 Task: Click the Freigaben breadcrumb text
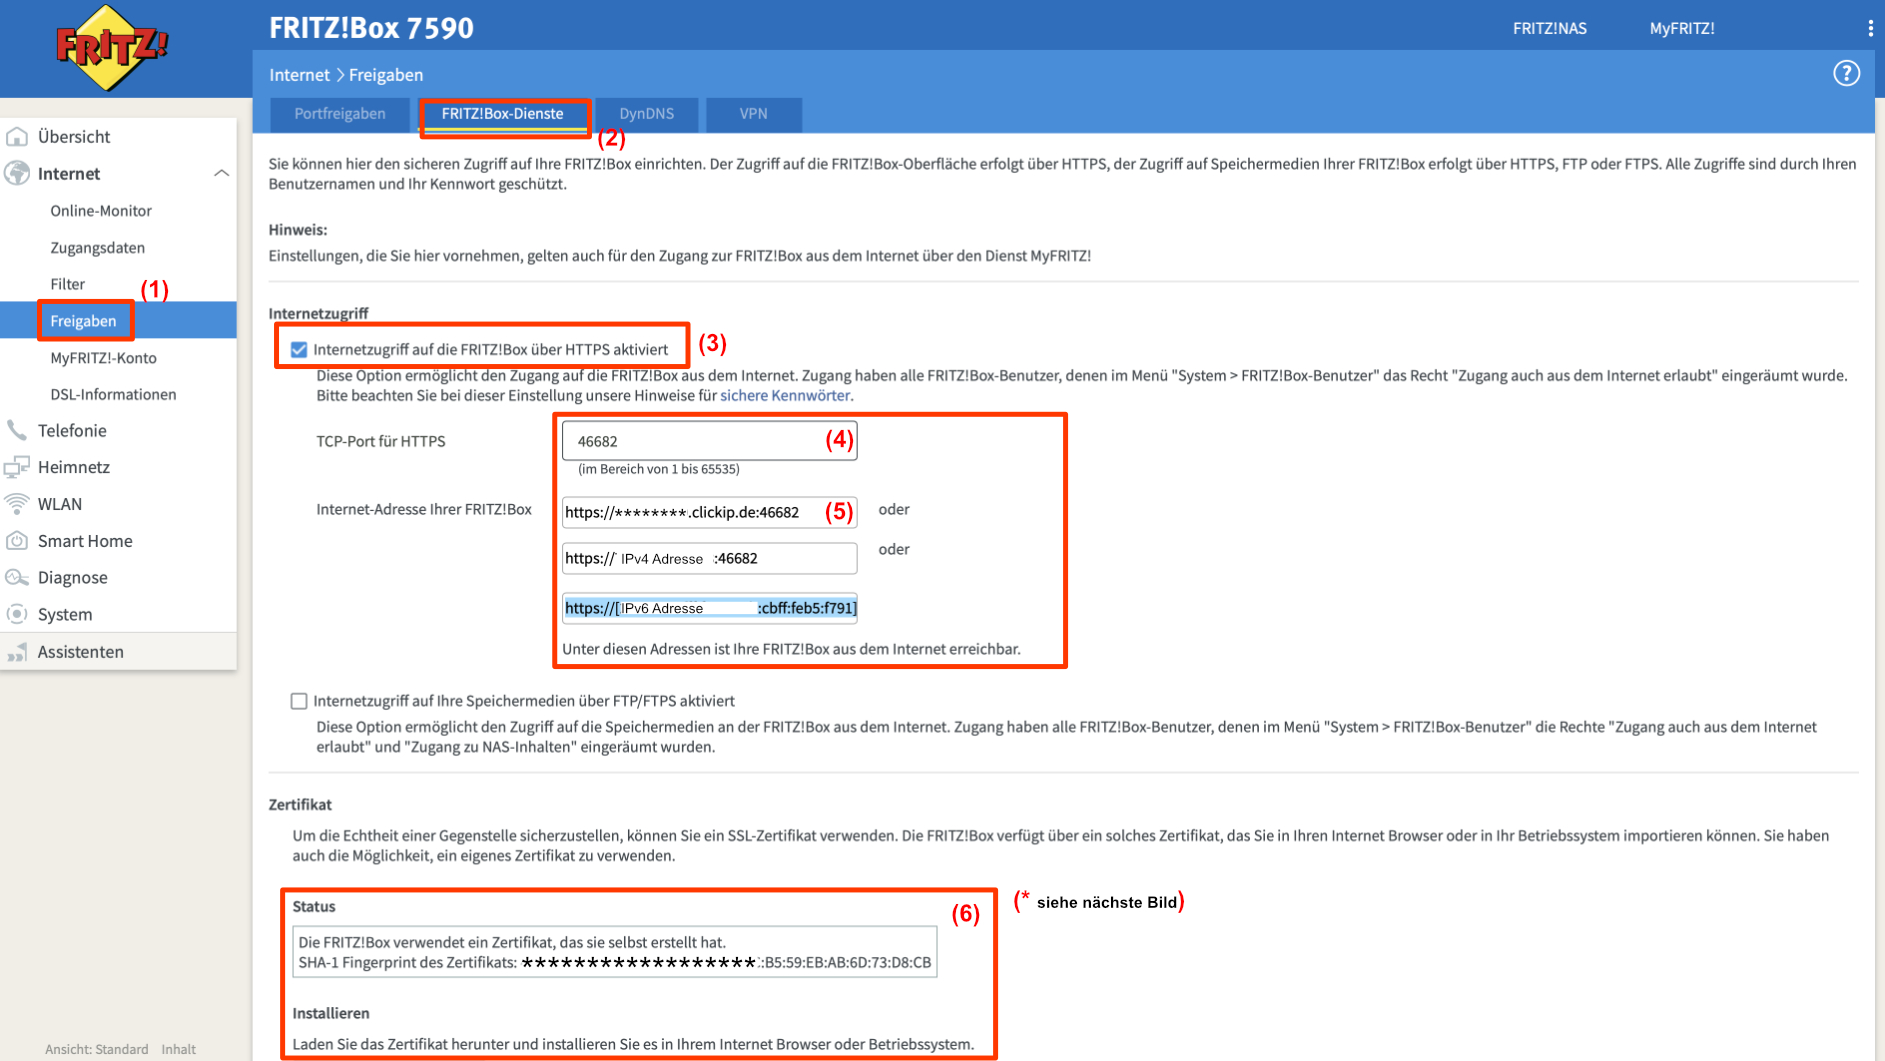(x=386, y=75)
